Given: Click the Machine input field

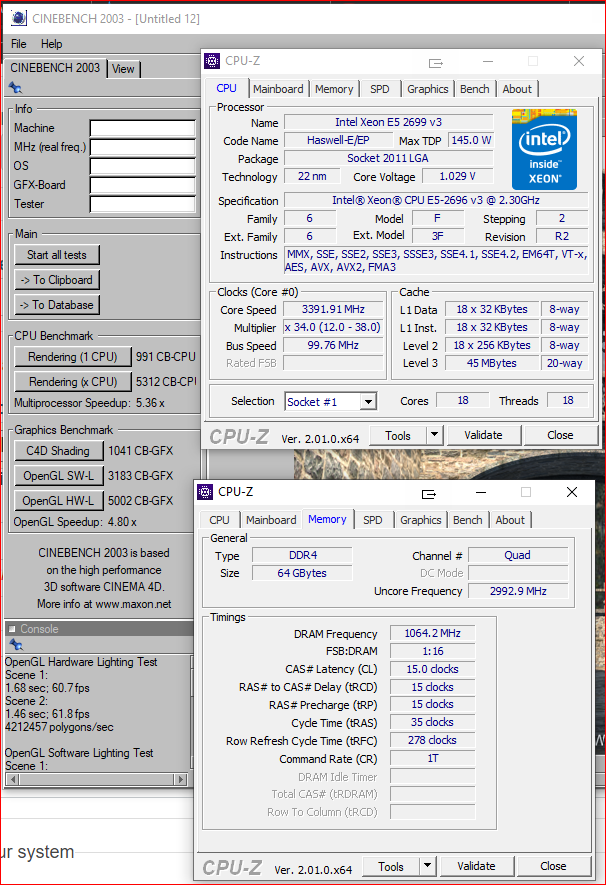Looking at the screenshot, I should click(x=143, y=128).
